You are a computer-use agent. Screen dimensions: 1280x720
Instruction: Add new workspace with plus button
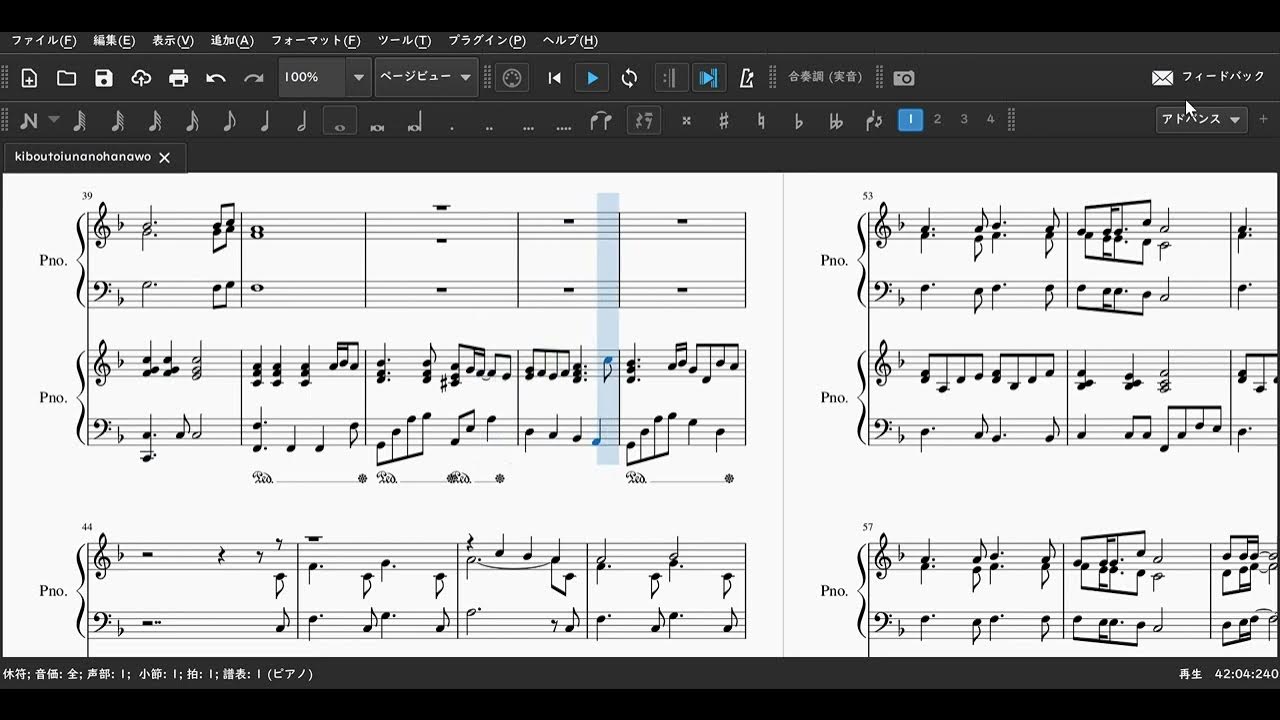pos(1263,119)
